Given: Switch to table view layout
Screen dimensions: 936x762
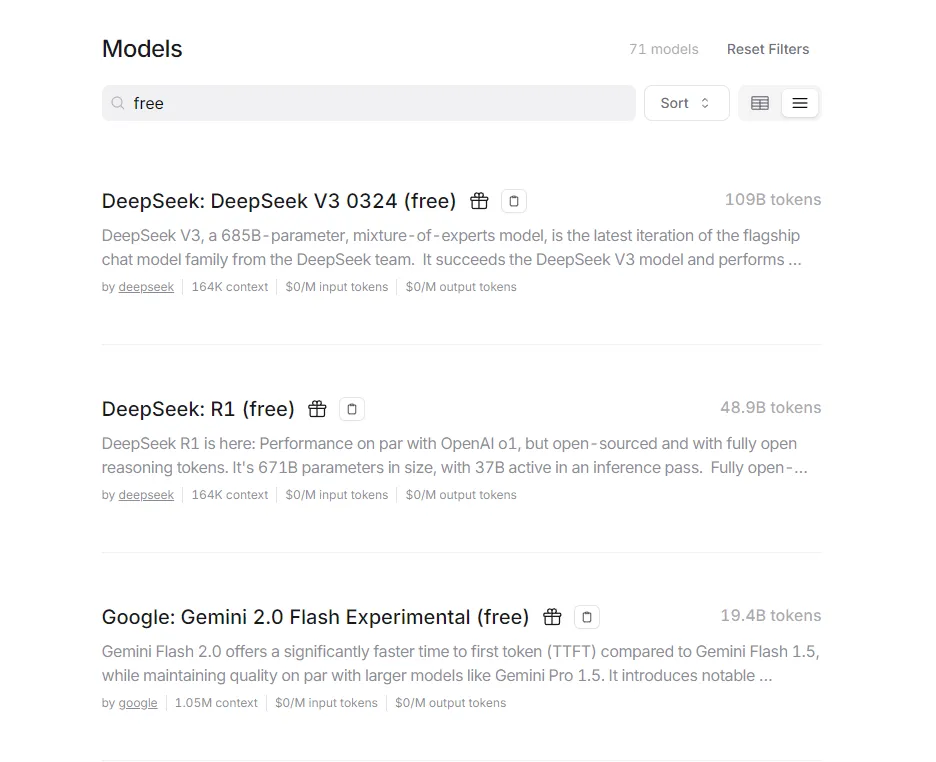Looking at the screenshot, I should (760, 103).
